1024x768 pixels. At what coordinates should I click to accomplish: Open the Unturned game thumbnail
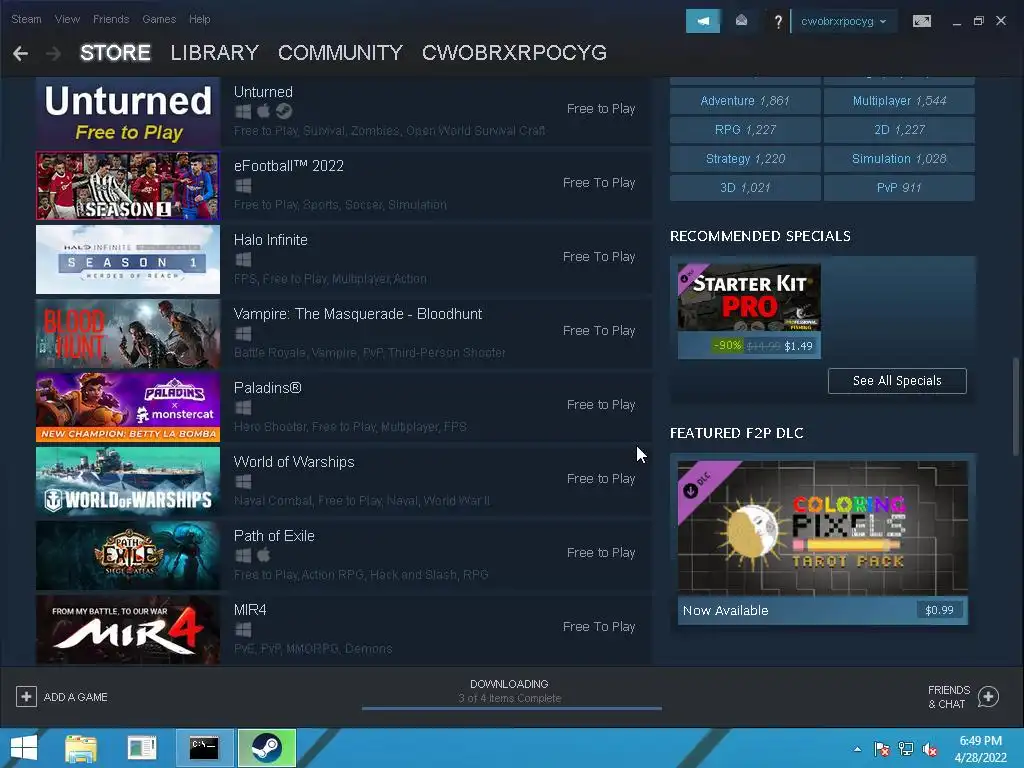coord(128,112)
